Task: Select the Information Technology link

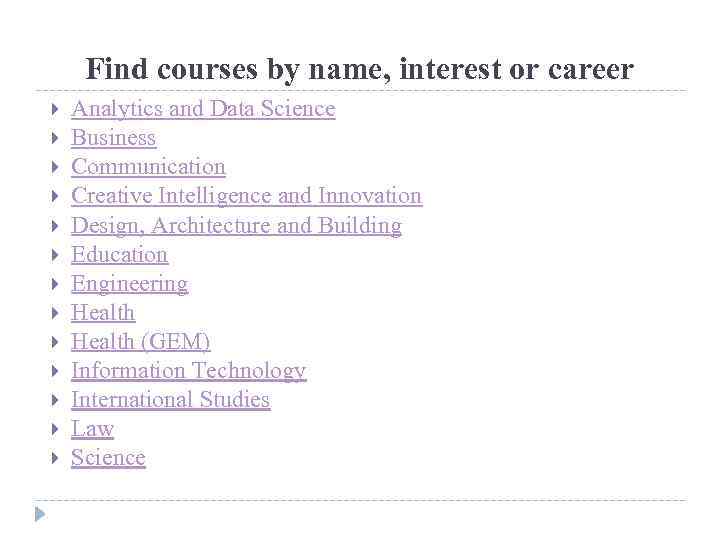Action: (x=188, y=370)
